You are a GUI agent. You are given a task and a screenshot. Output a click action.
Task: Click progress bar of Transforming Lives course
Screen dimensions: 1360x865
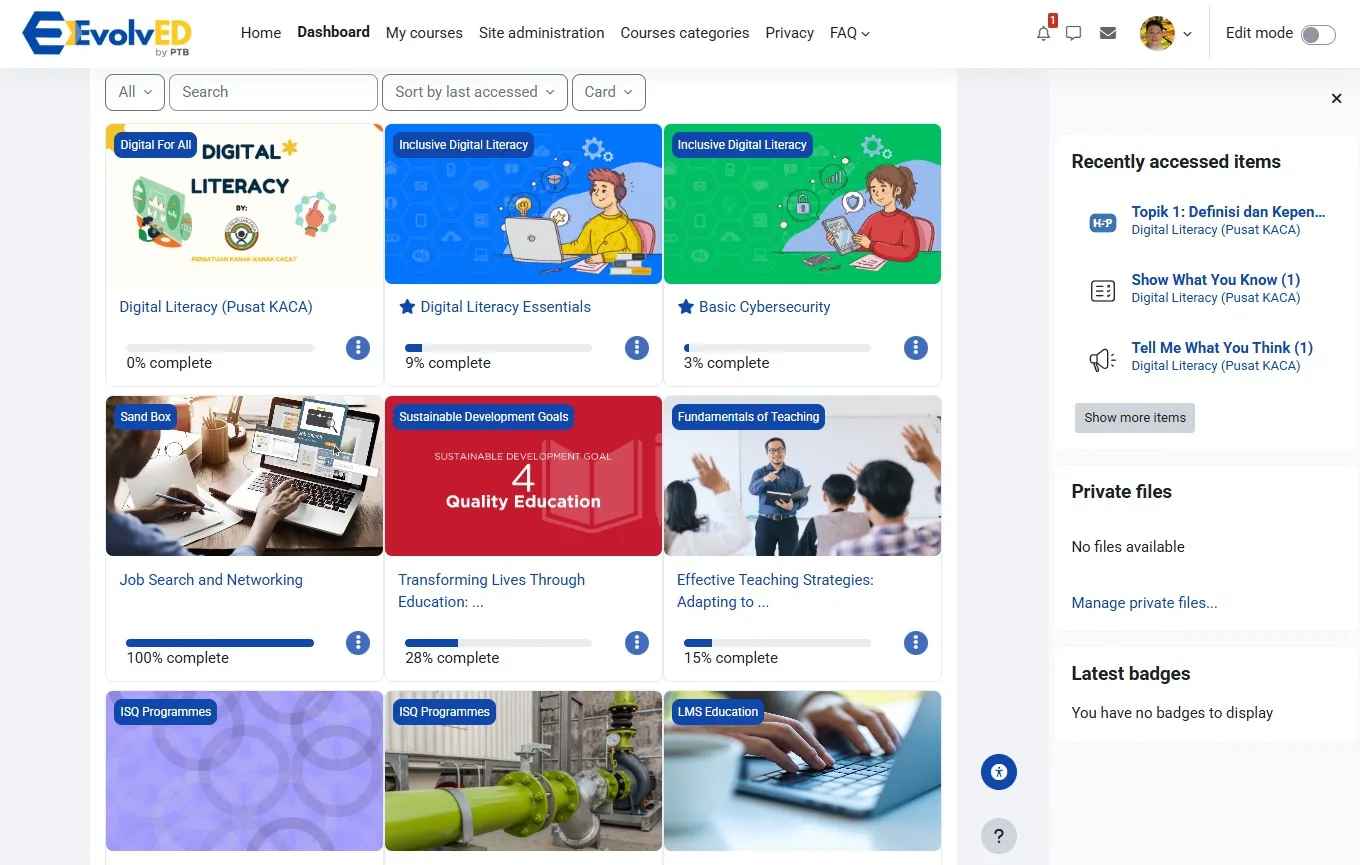tap(498, 643)
